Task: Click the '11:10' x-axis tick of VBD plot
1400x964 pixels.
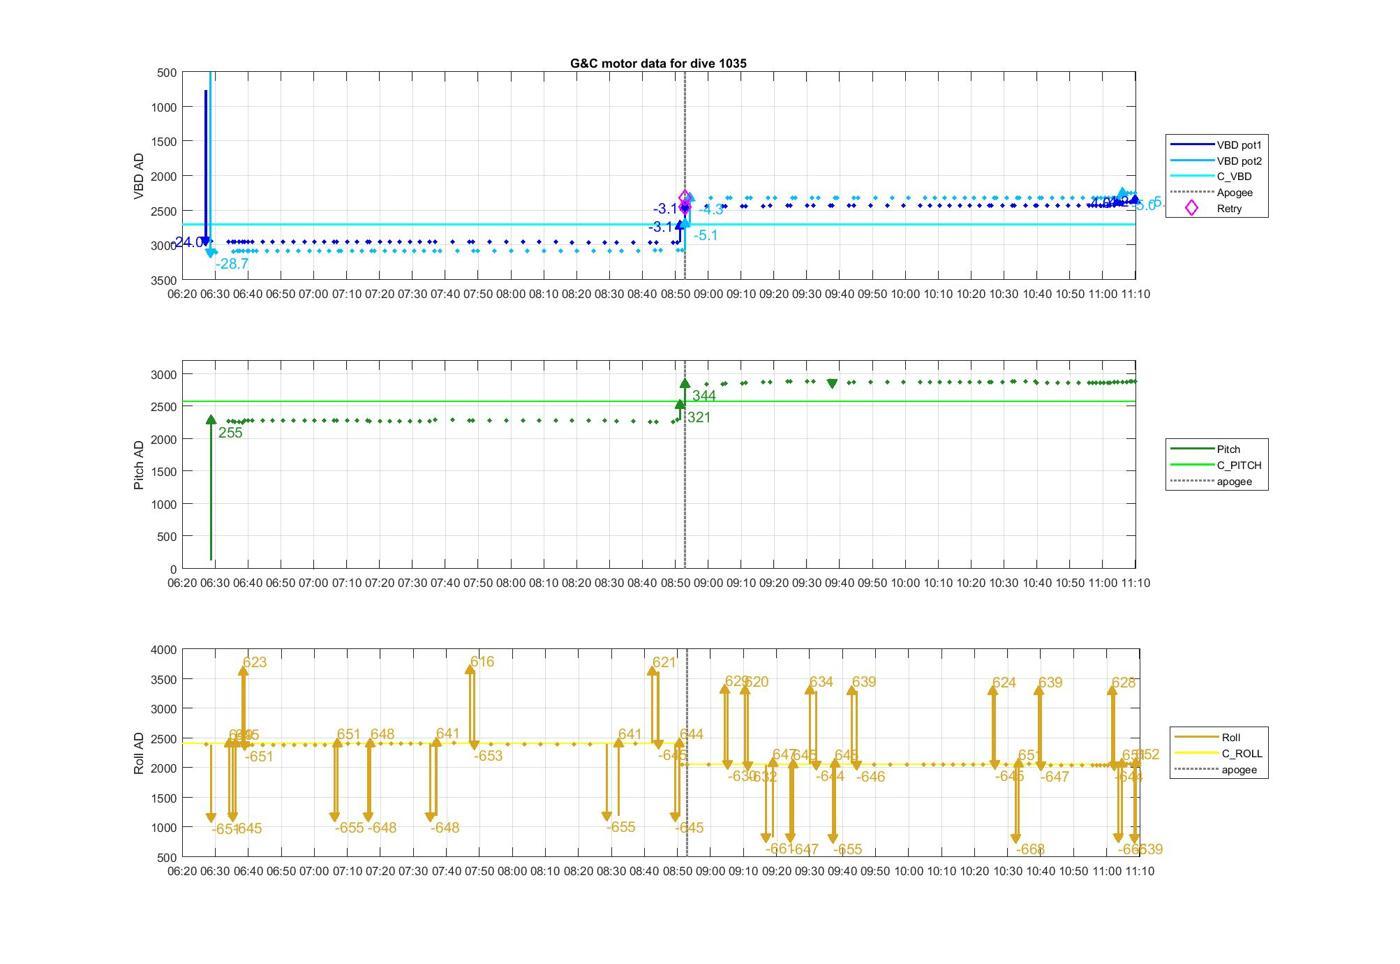Action: [1135, 294]
